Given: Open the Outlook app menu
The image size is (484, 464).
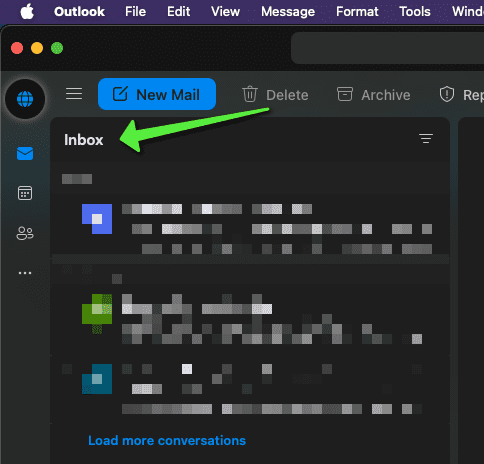Looking at the screenshot, I should (79, 12).
